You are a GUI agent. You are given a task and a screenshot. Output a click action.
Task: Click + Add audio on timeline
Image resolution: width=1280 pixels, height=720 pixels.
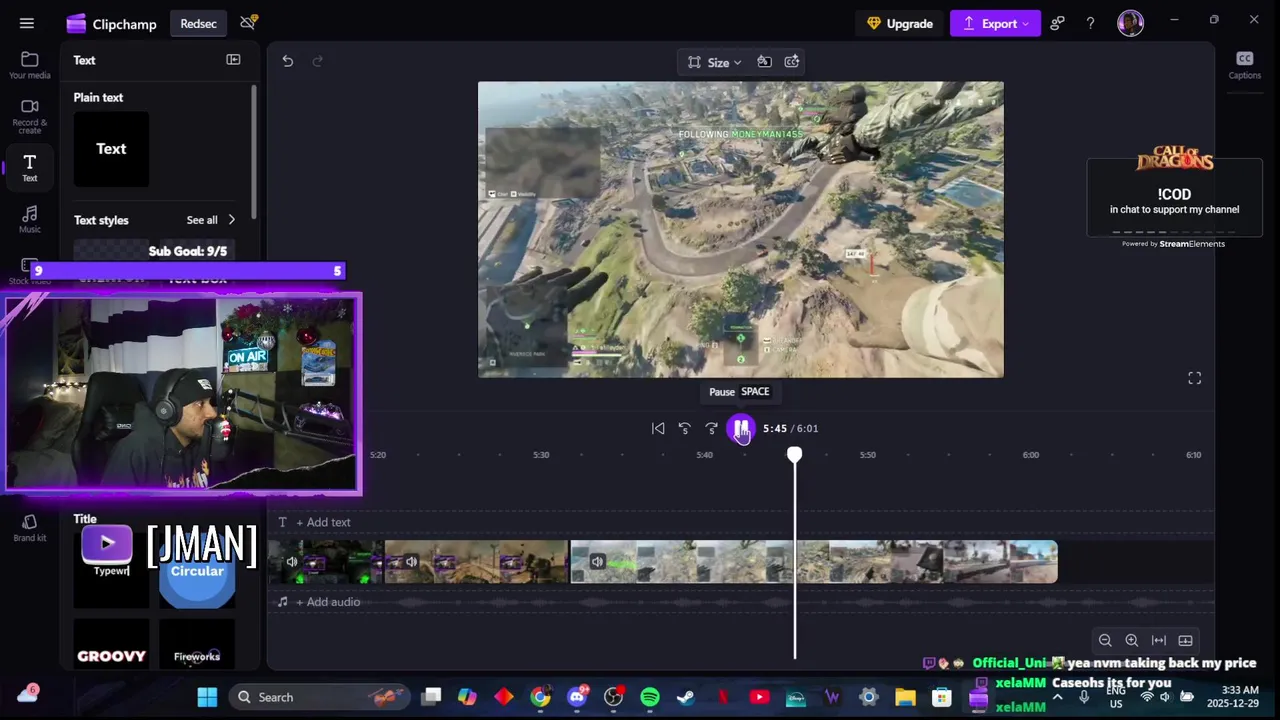coord(327,602)
